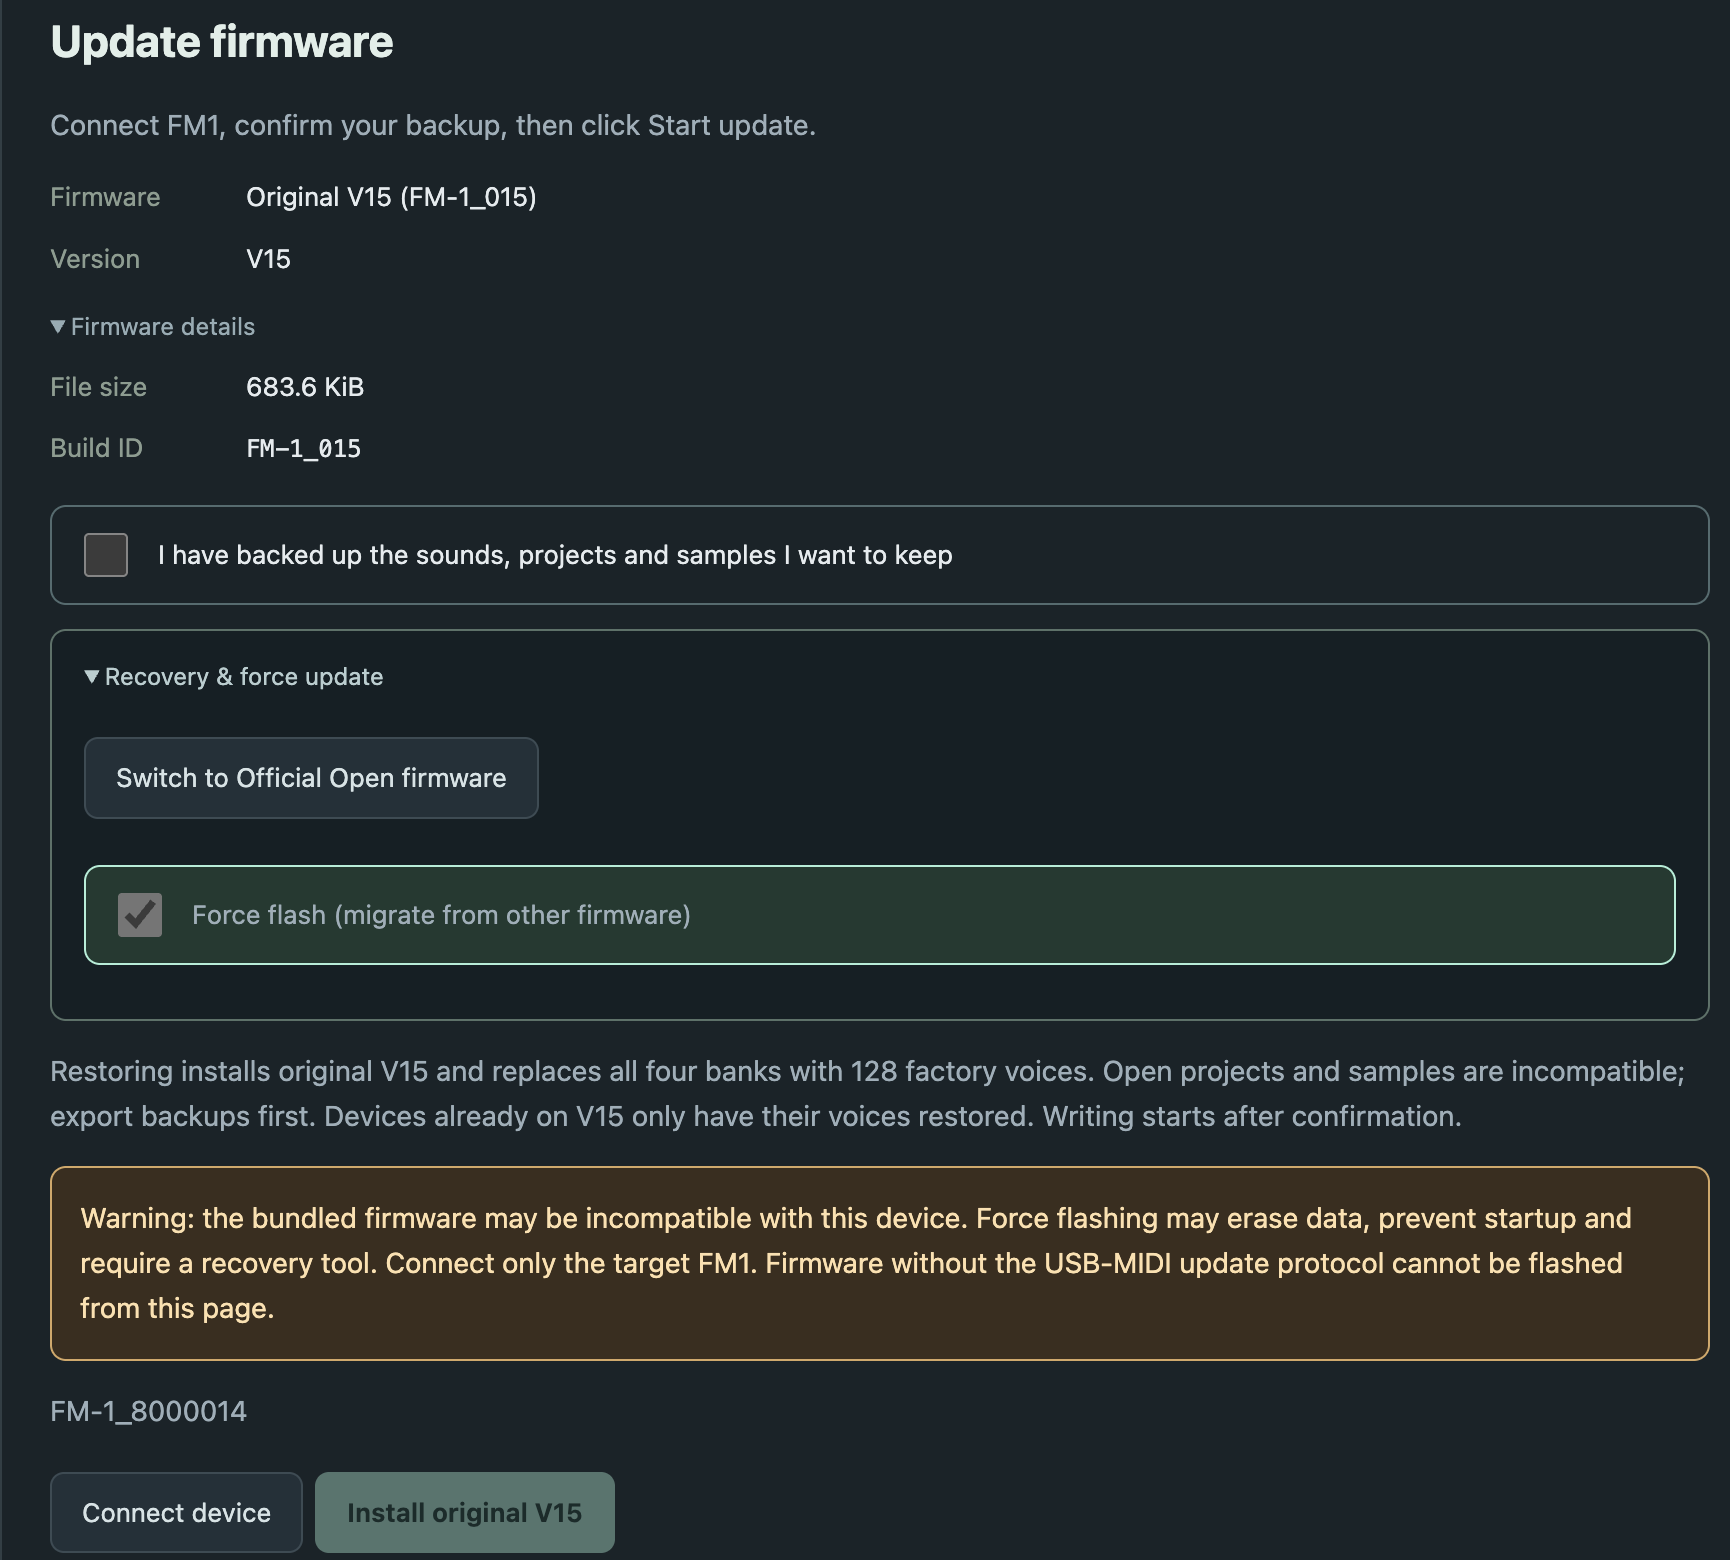Image resolution: width=1730 pixels, height=1560 pixels.
Task: Click the File size label
Action: (98, 387)
